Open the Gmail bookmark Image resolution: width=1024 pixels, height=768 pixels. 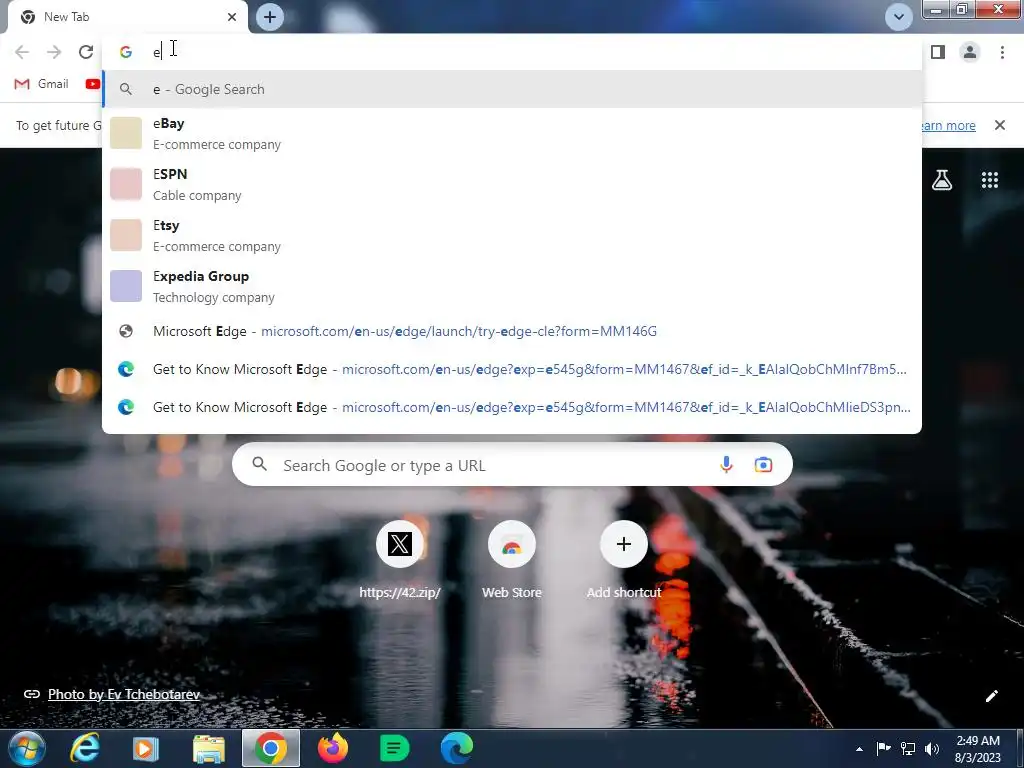click(41, 84)
